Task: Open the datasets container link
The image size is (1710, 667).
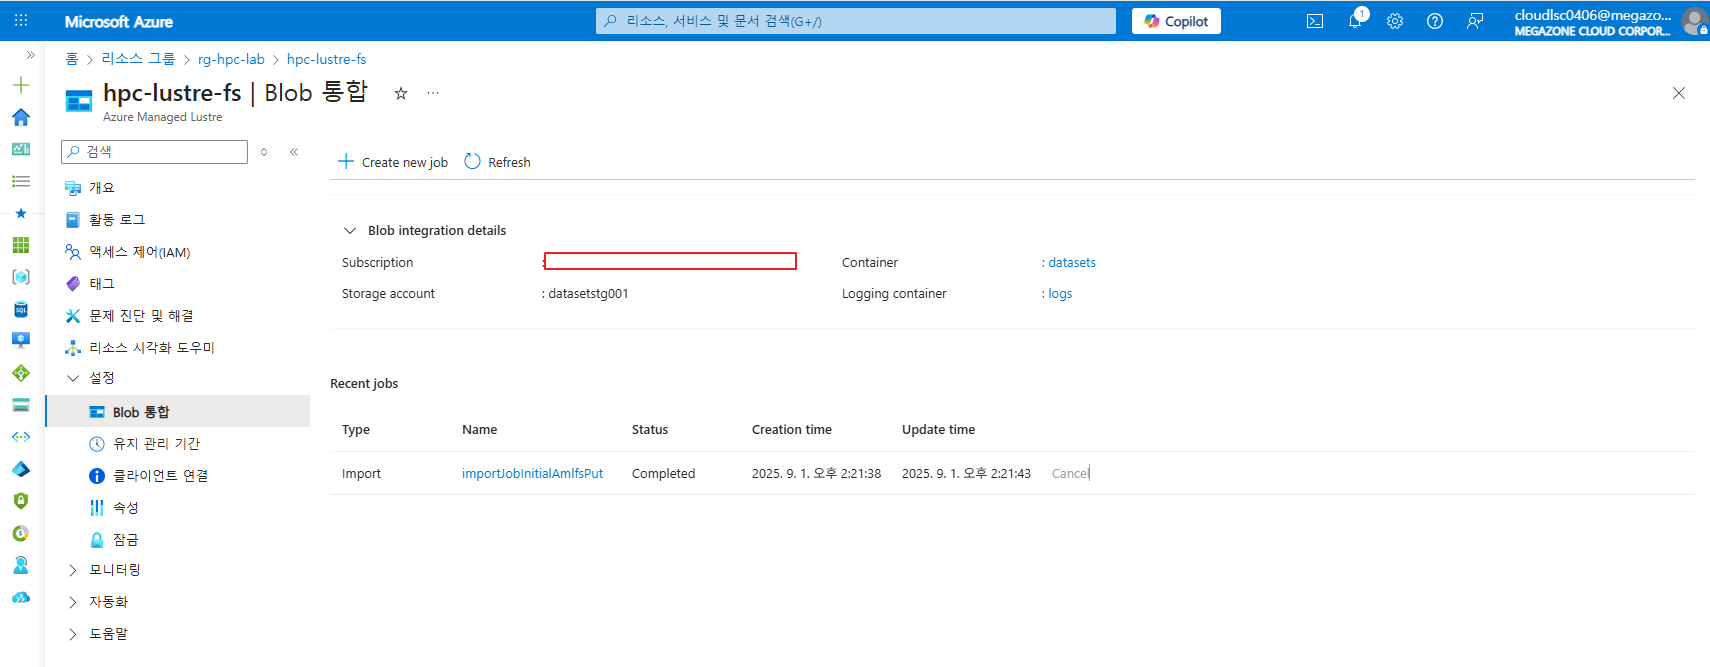Action: [x=1072, y=263]
